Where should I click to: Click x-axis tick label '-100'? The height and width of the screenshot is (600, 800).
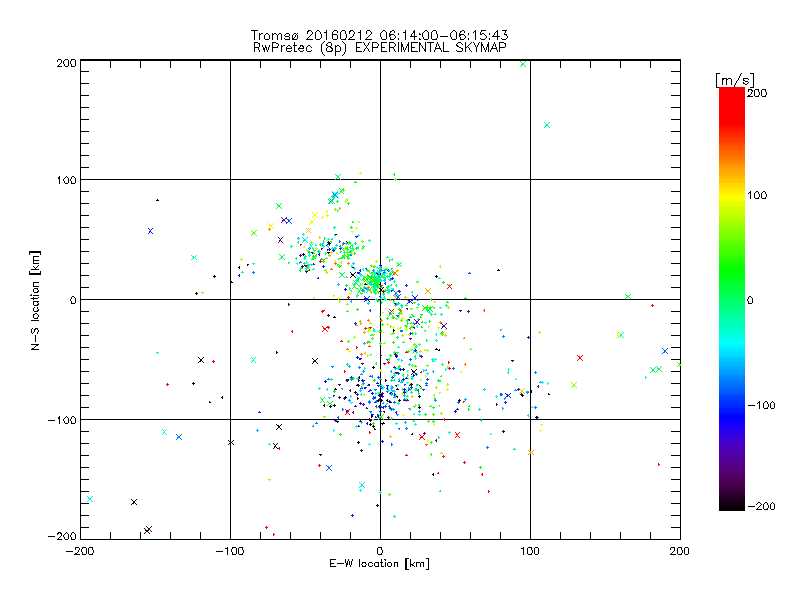230,551
